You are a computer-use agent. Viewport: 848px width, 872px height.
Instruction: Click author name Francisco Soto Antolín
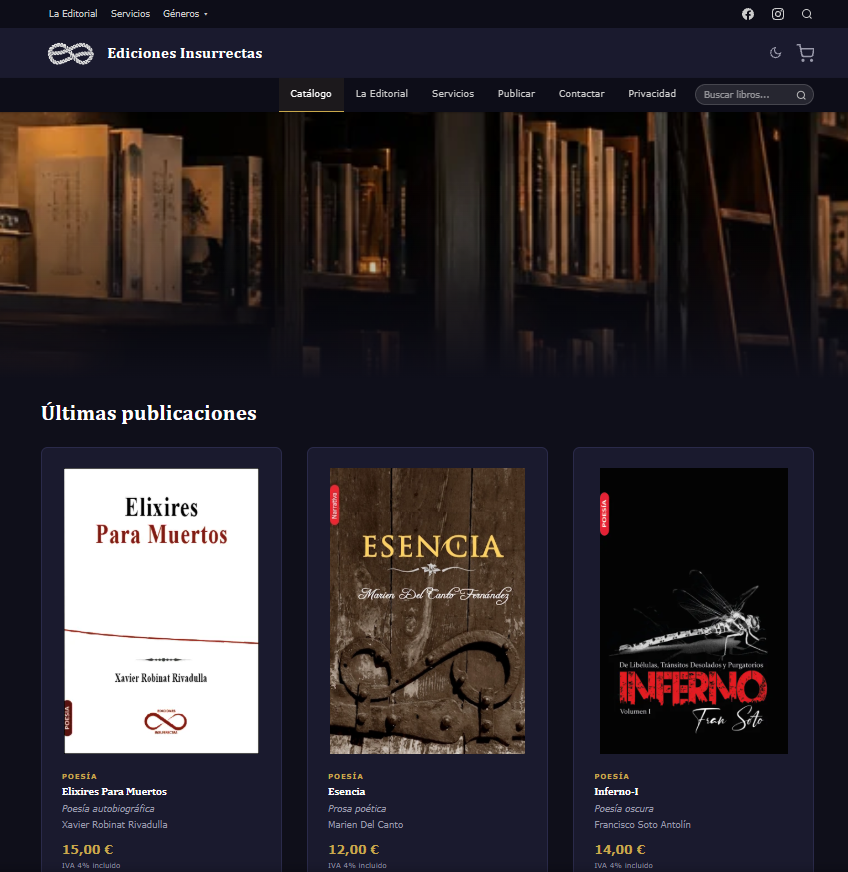642,825
